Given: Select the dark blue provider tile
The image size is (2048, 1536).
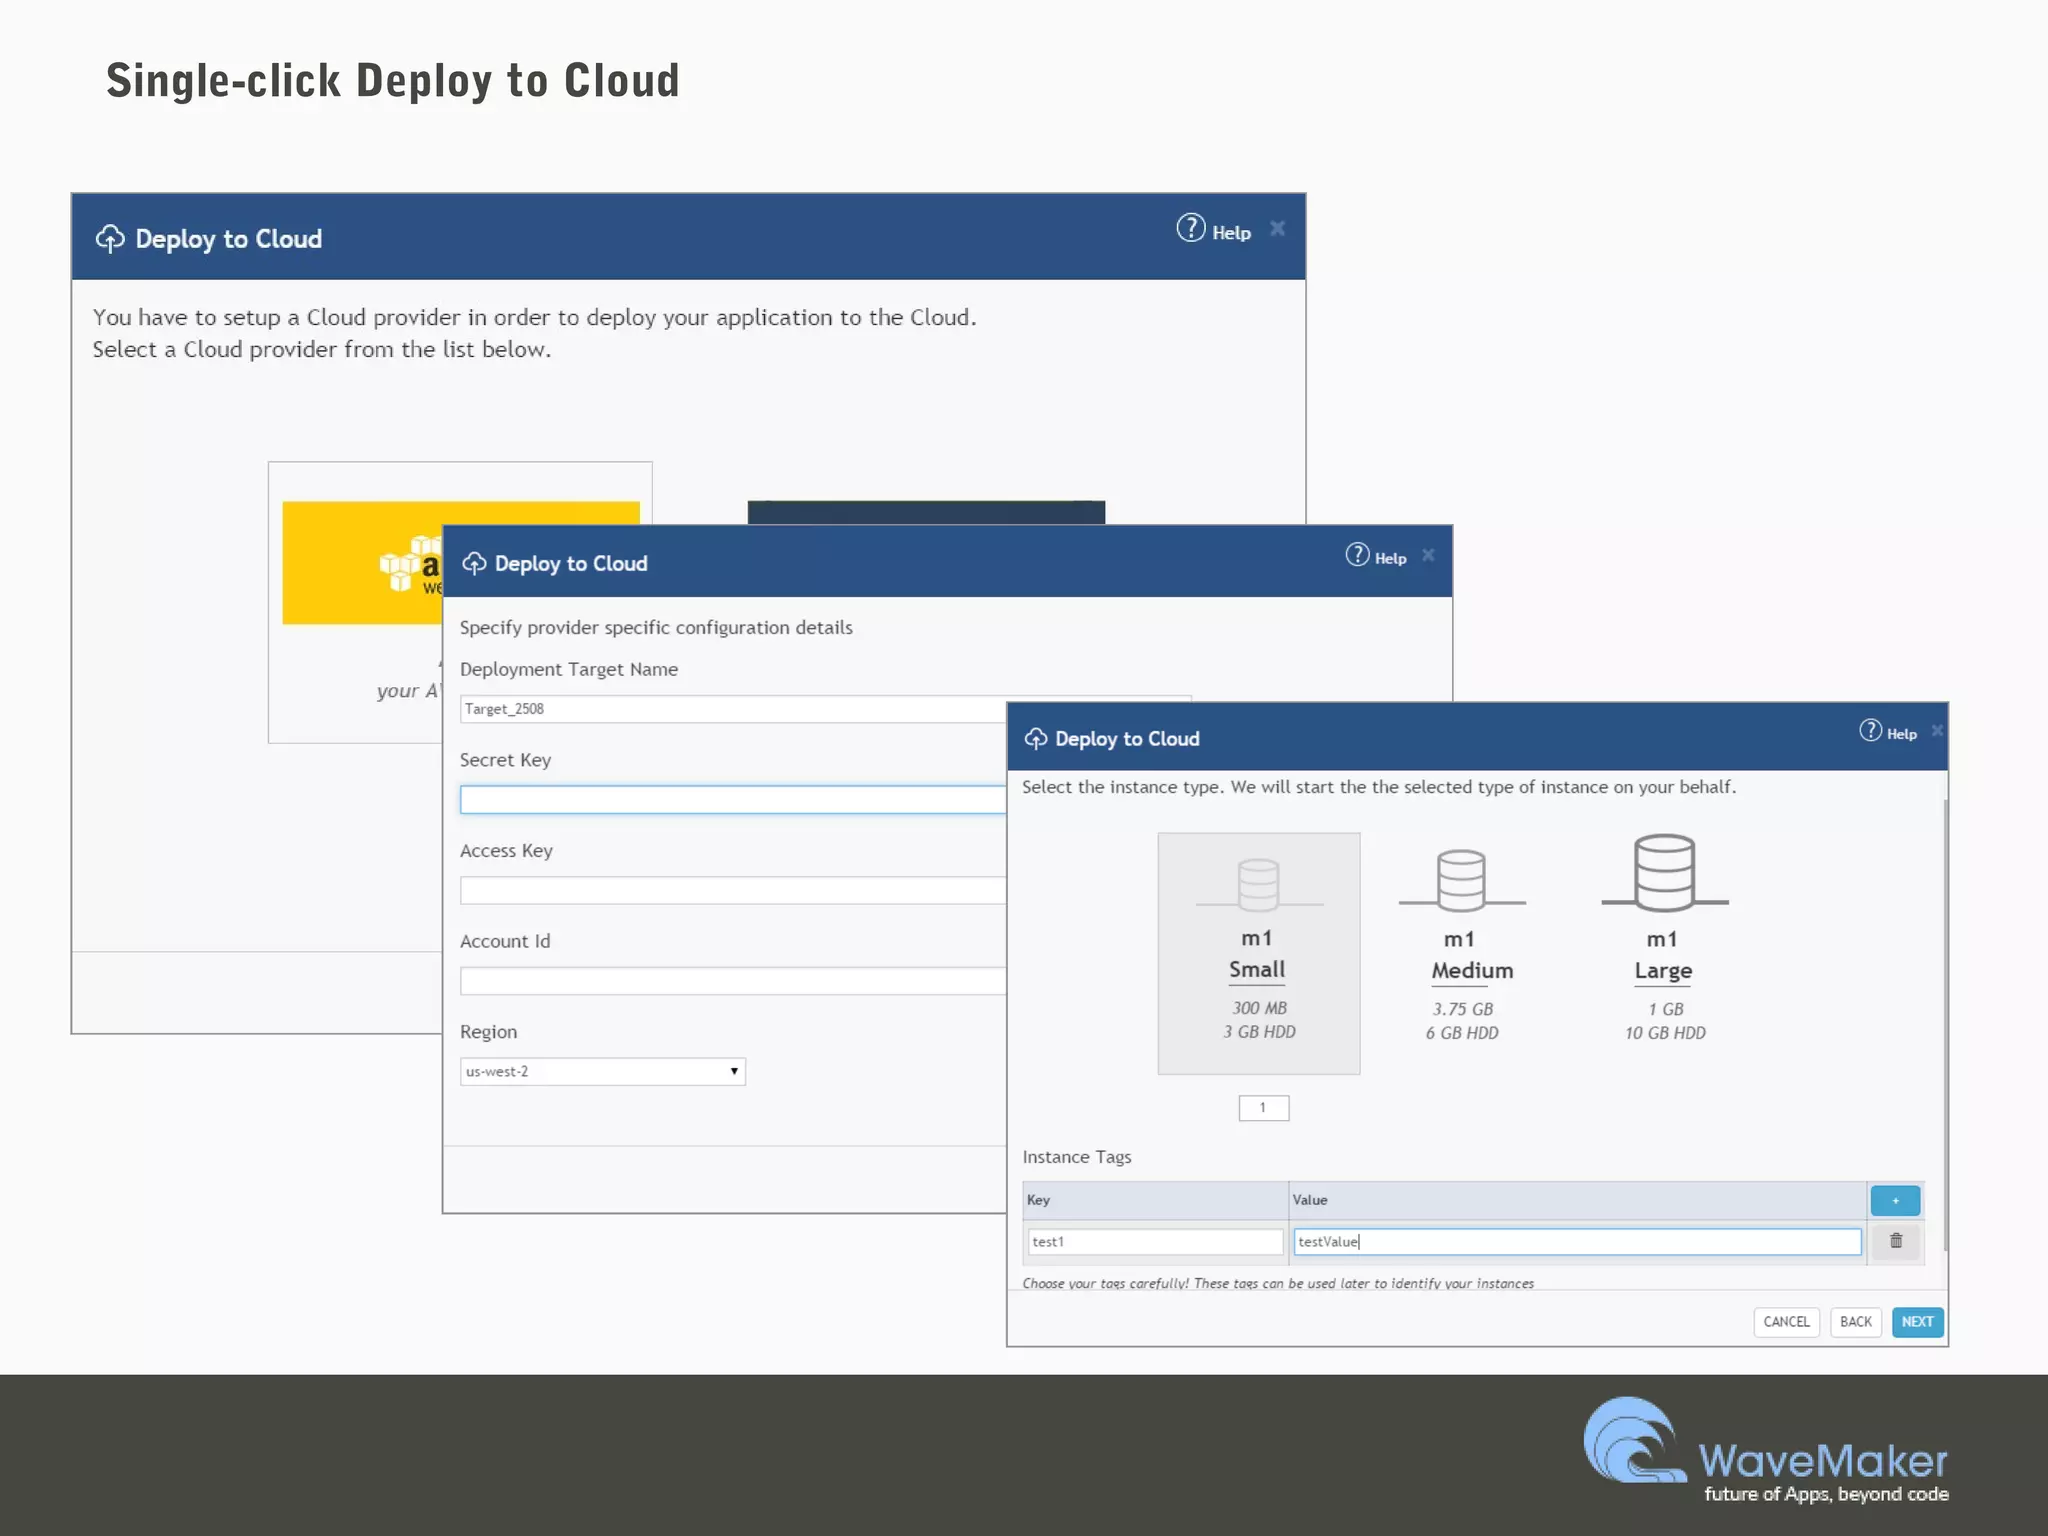Looking at the screenshot, I should [x=926, y=512].
